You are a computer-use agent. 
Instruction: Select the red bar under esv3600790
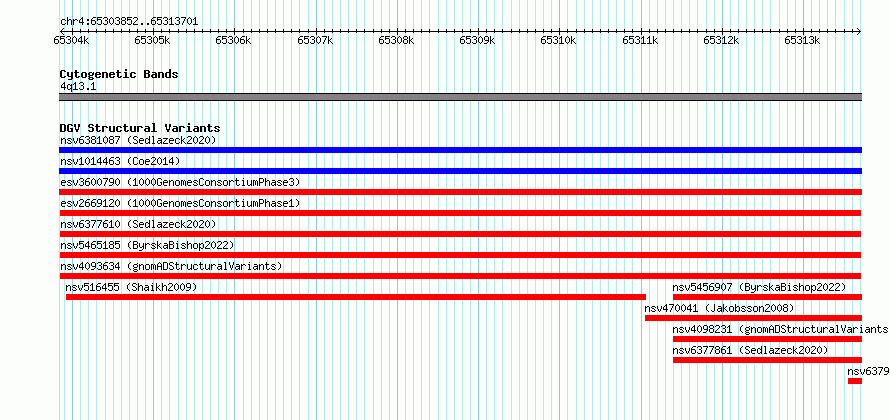click(x=460, y=192)
